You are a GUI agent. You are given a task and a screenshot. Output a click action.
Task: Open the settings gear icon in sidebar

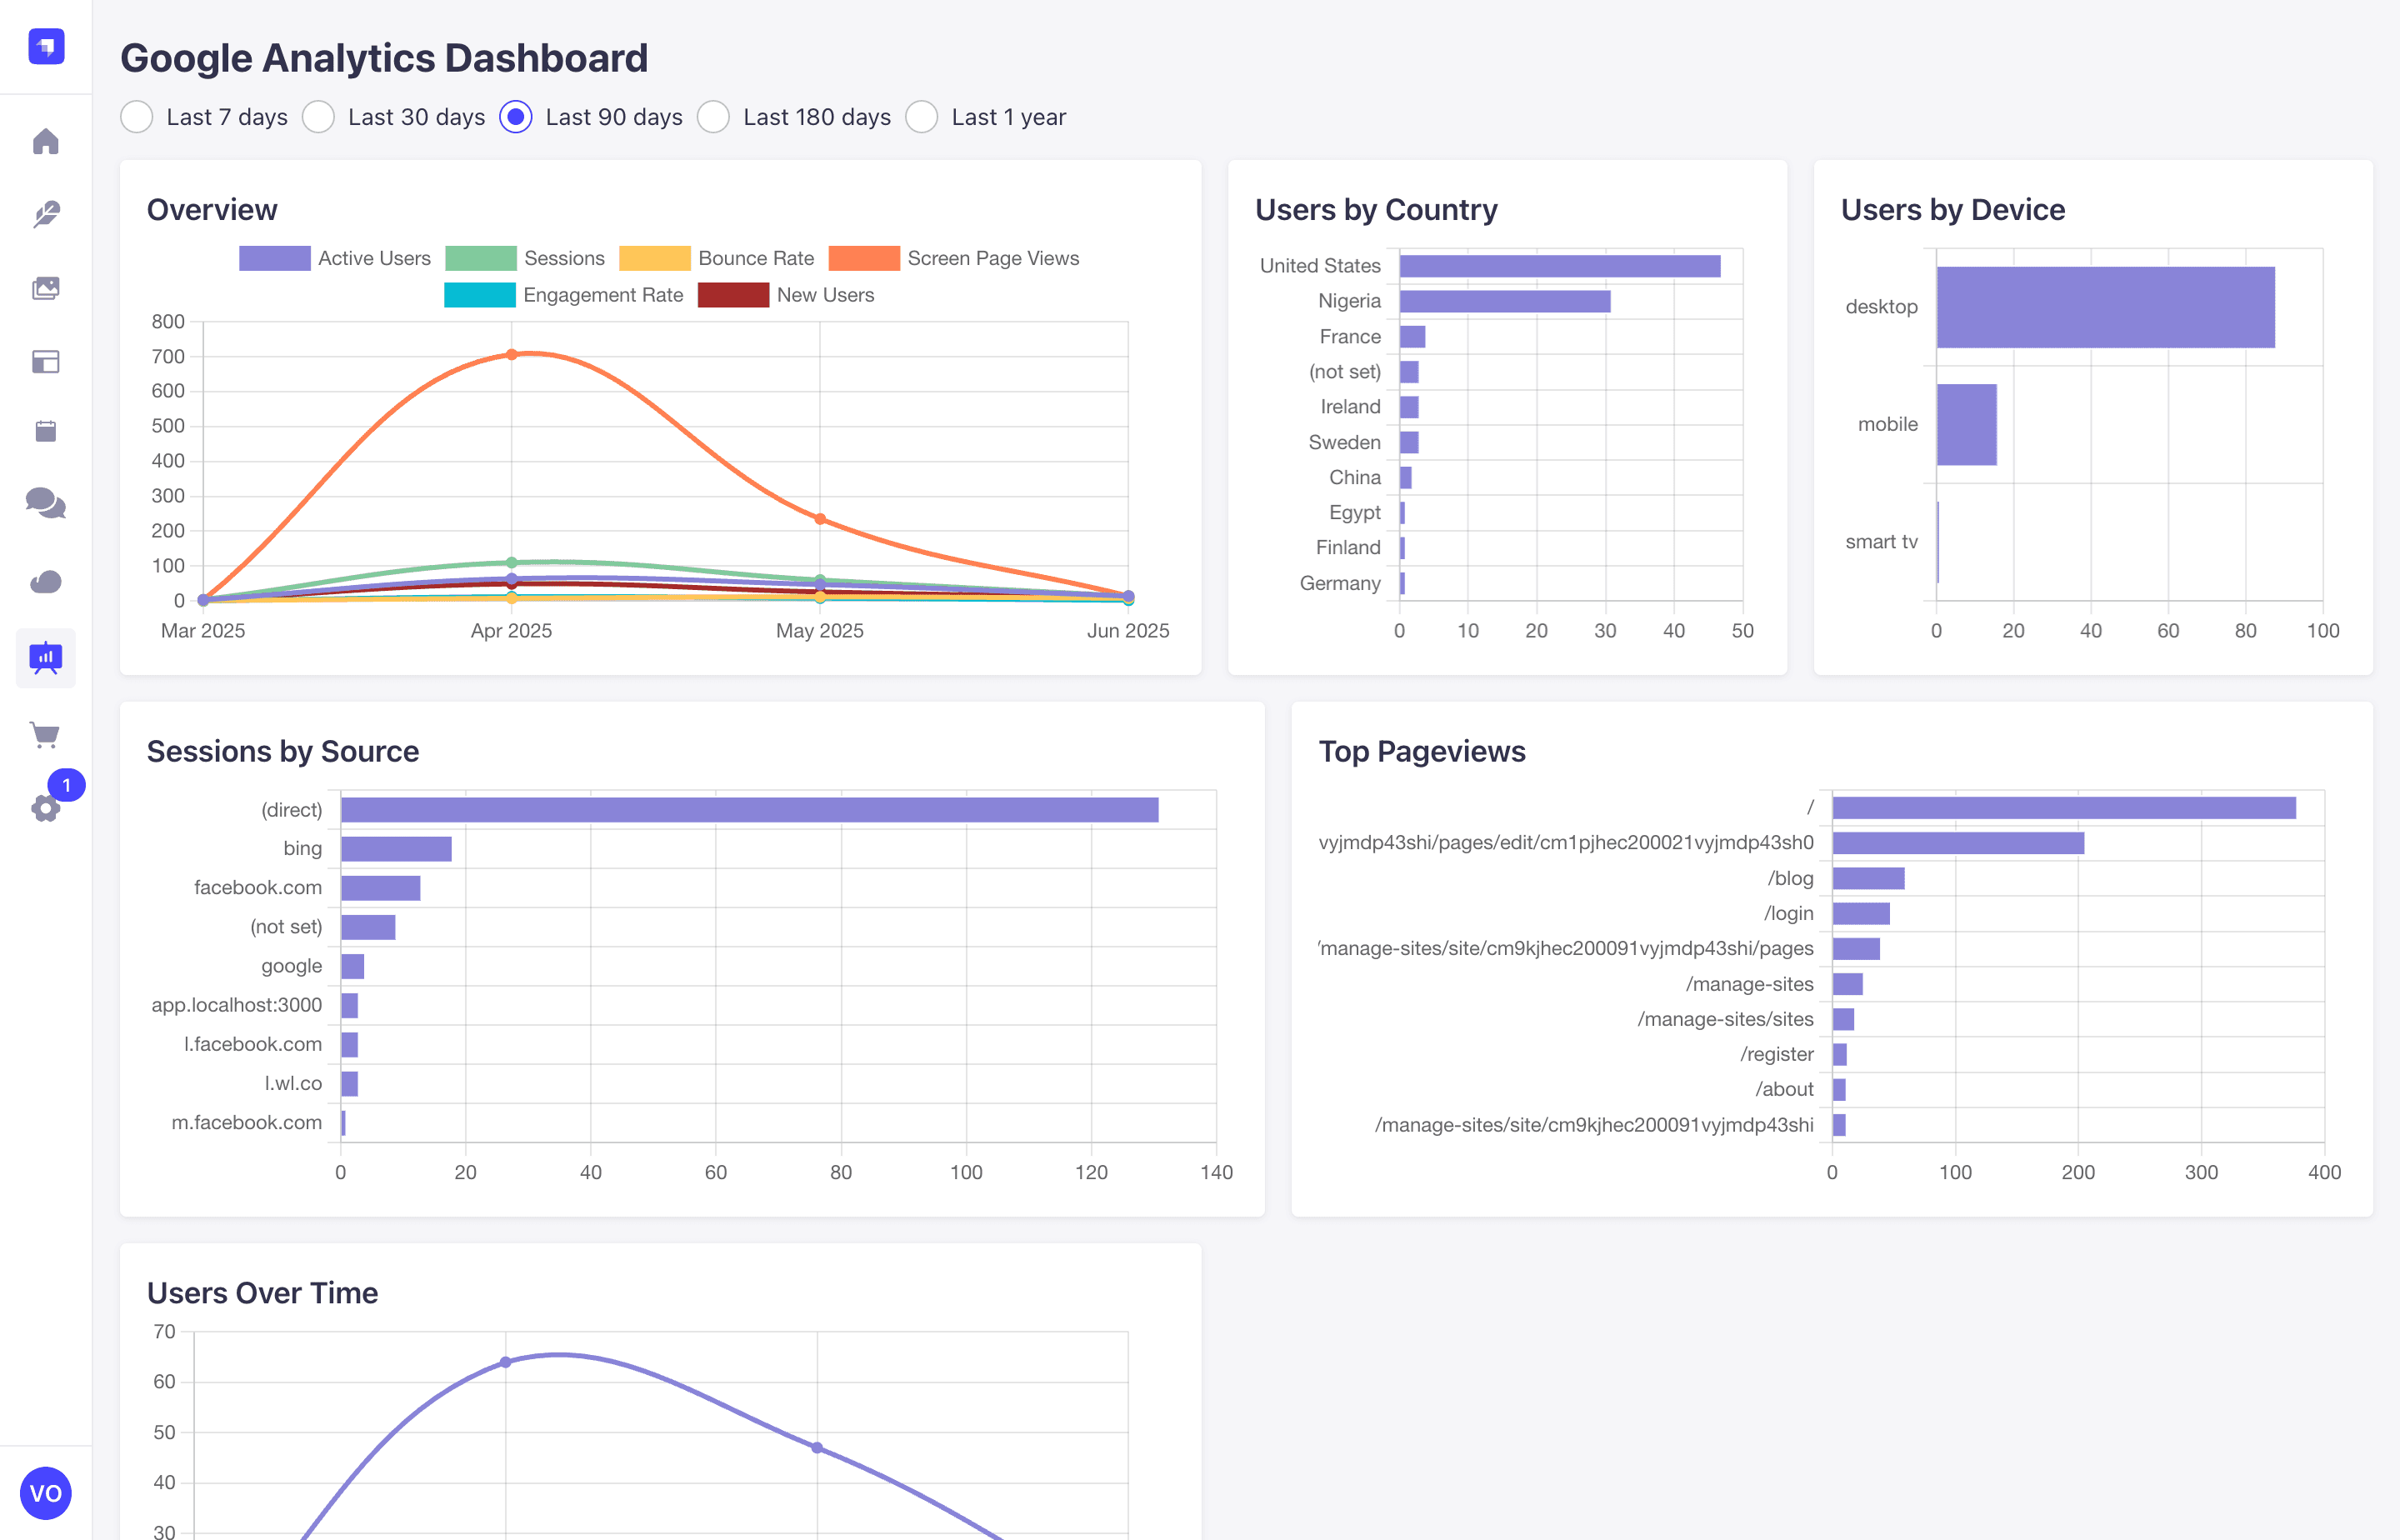[x=45, y=808]
